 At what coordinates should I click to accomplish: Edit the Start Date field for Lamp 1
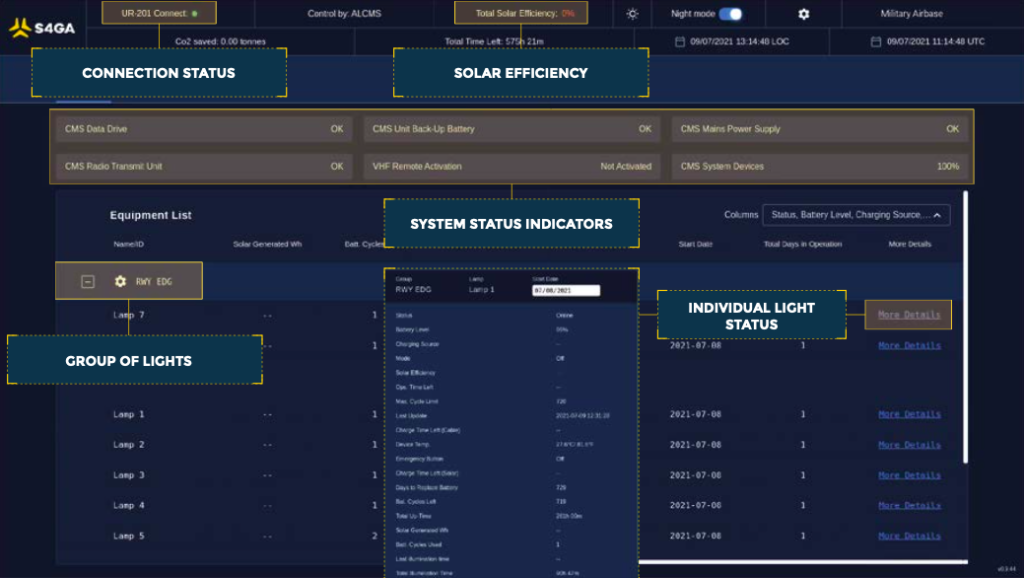[x=566, y=289]
